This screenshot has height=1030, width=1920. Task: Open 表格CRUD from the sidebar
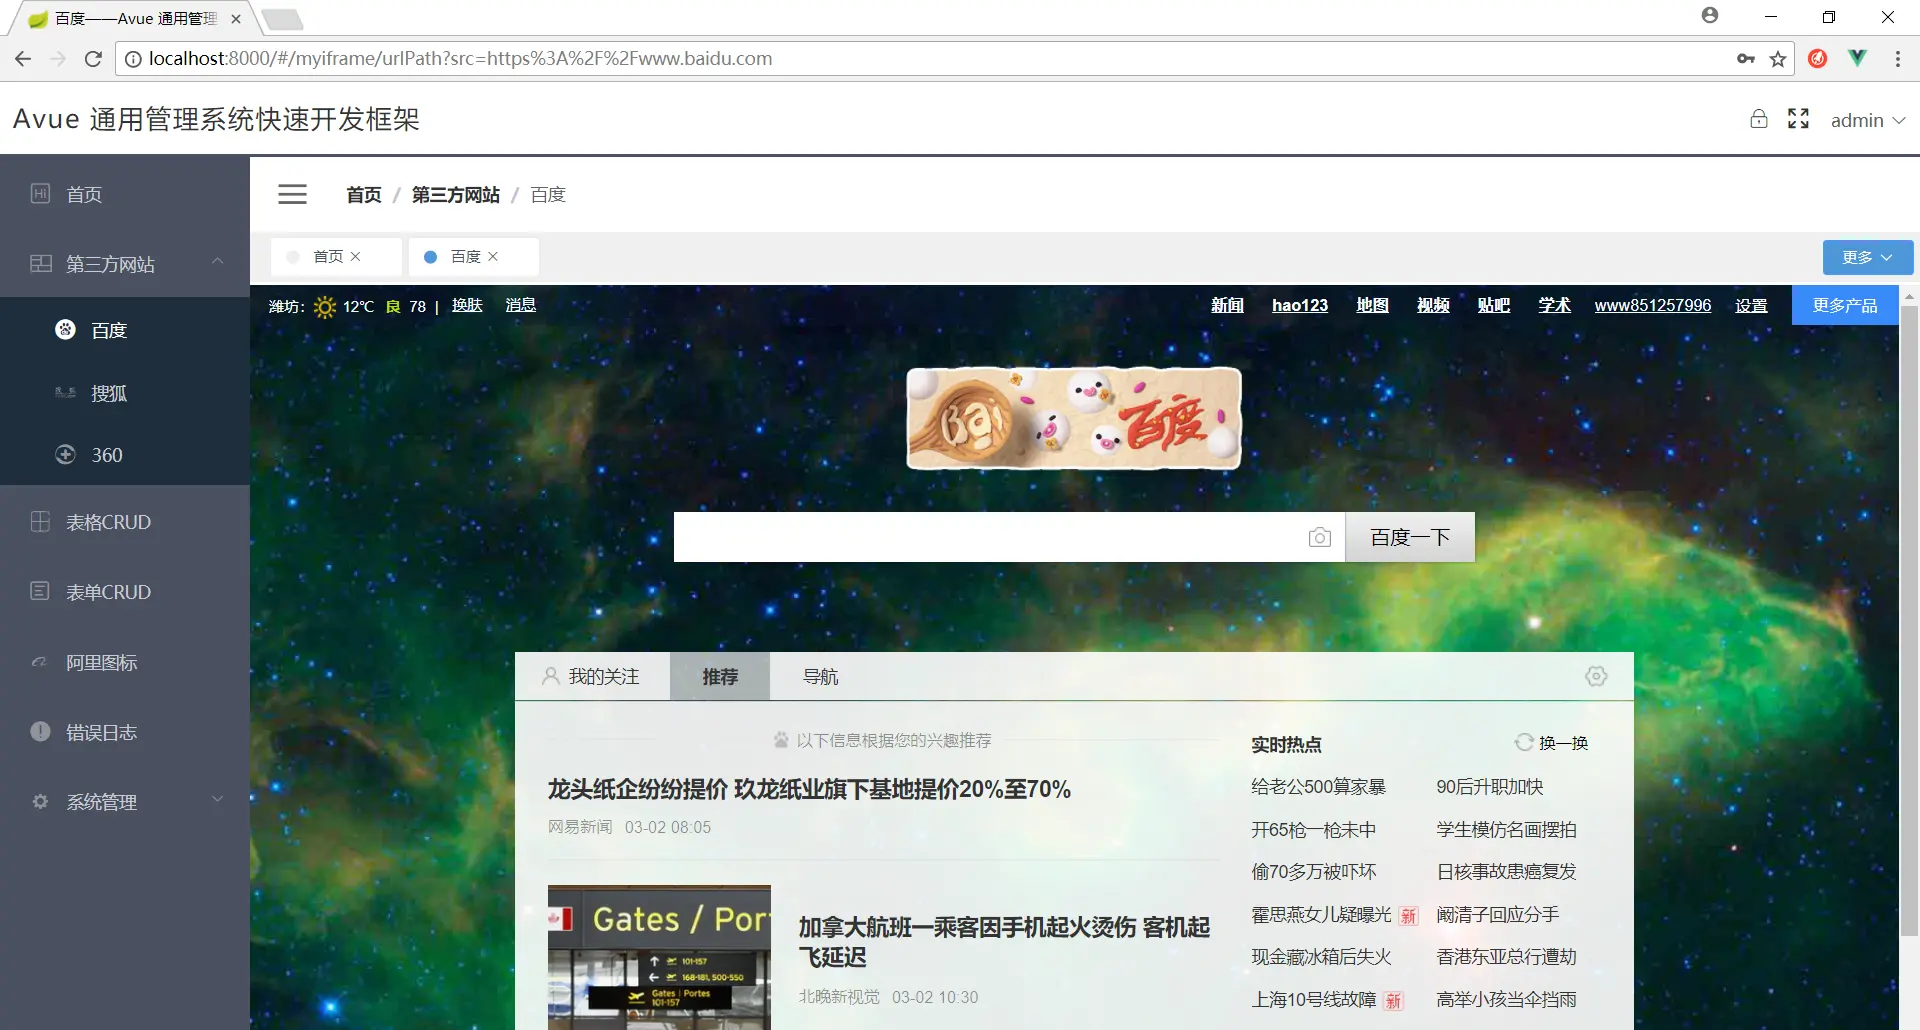pos(125,522)
